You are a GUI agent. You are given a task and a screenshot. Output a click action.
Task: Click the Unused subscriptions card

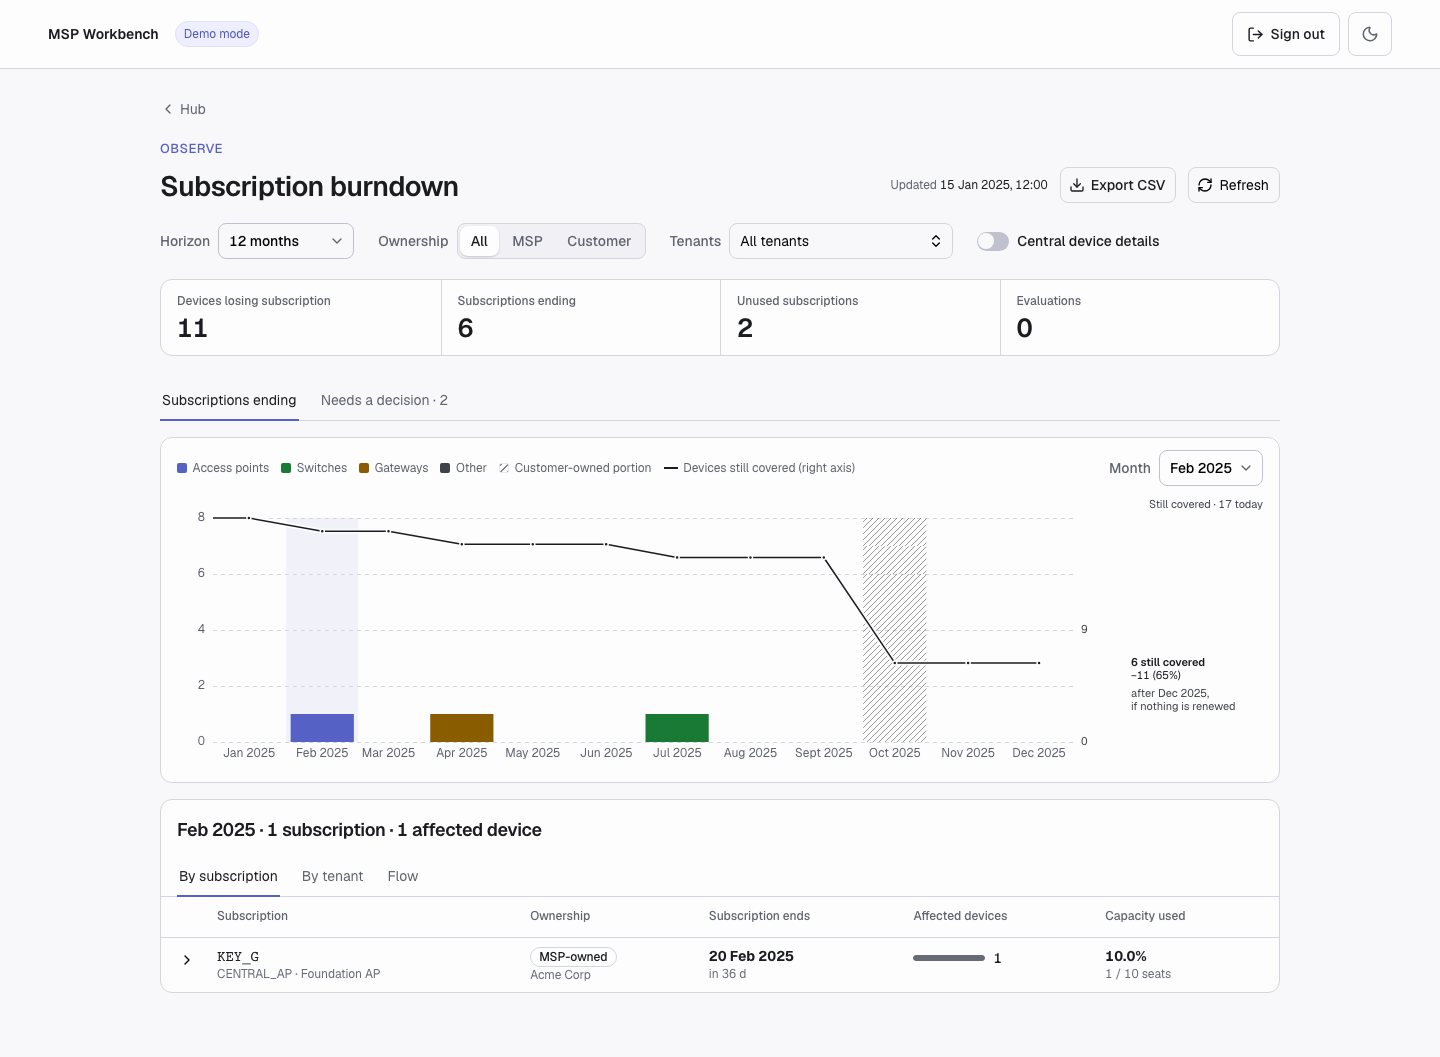(x=860, y=318)
